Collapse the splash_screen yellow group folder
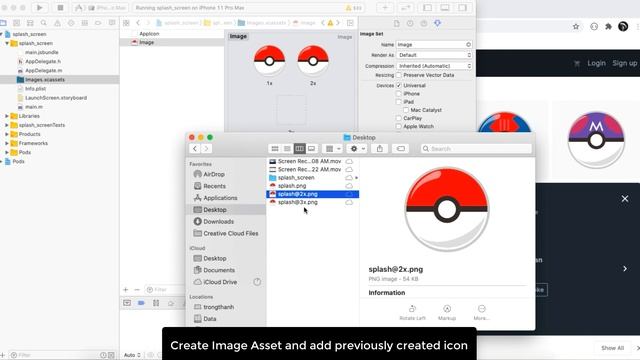The image size is (640, 360). (7, 43)
